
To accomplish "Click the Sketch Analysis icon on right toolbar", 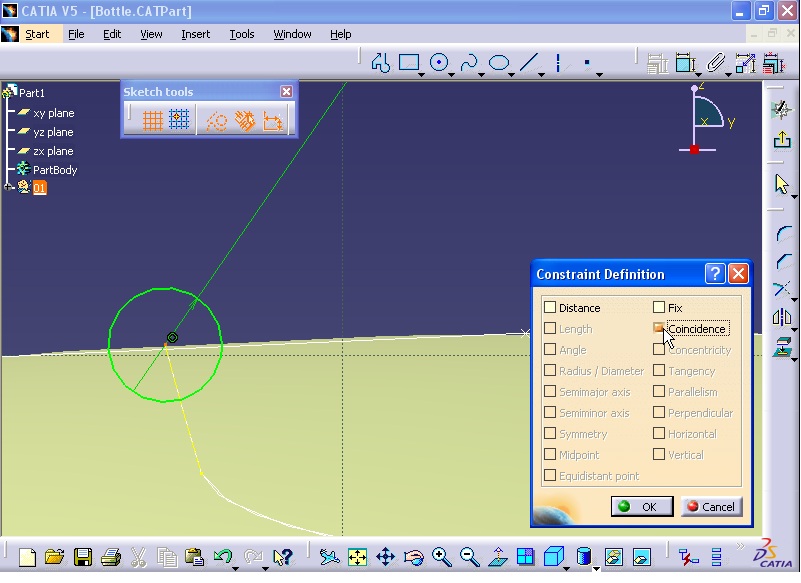I will point(782,110).
